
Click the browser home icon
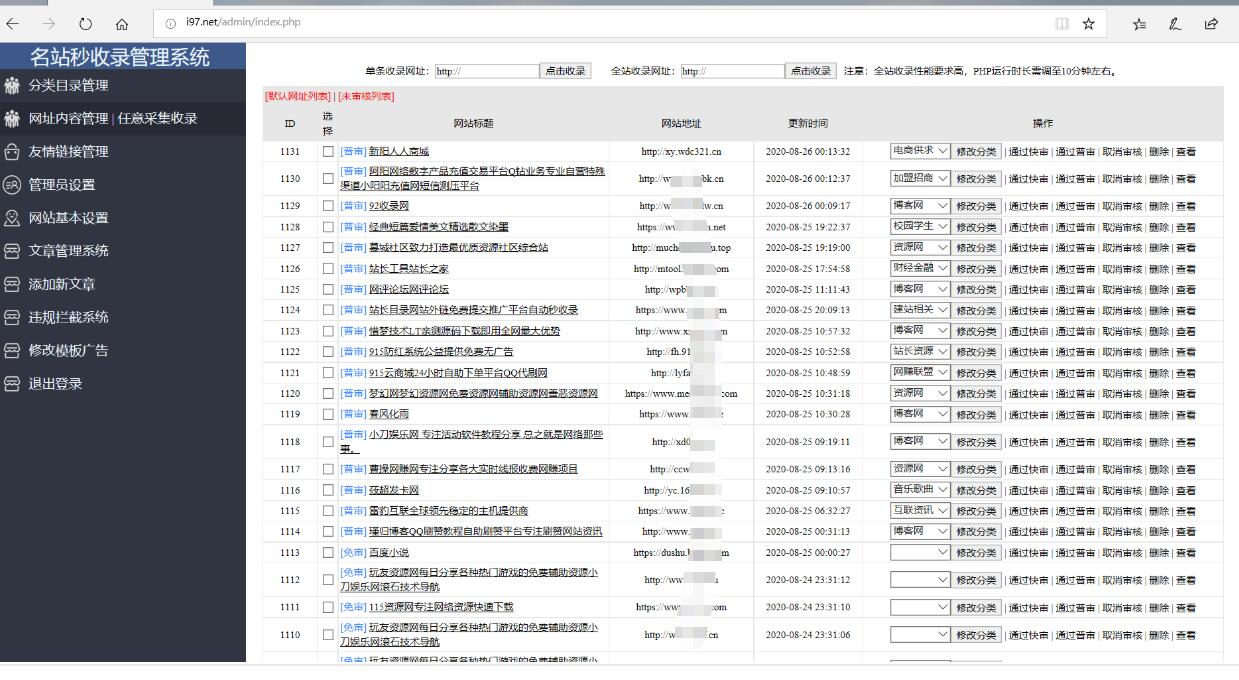122,23
